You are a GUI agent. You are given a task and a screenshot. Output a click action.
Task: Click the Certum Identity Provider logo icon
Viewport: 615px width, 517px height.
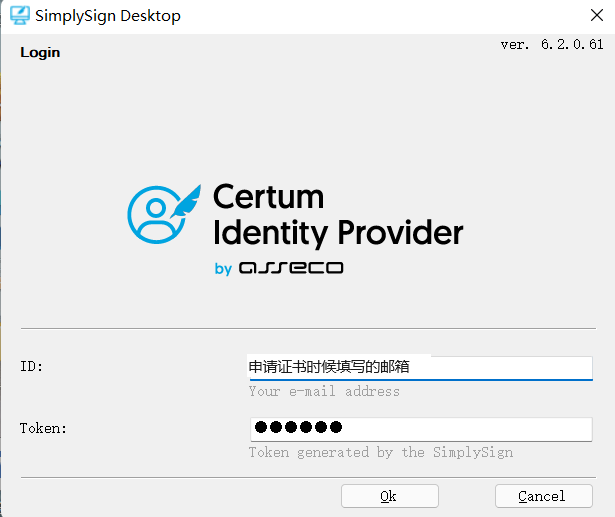pyautogui.click(x=164, y=214)
